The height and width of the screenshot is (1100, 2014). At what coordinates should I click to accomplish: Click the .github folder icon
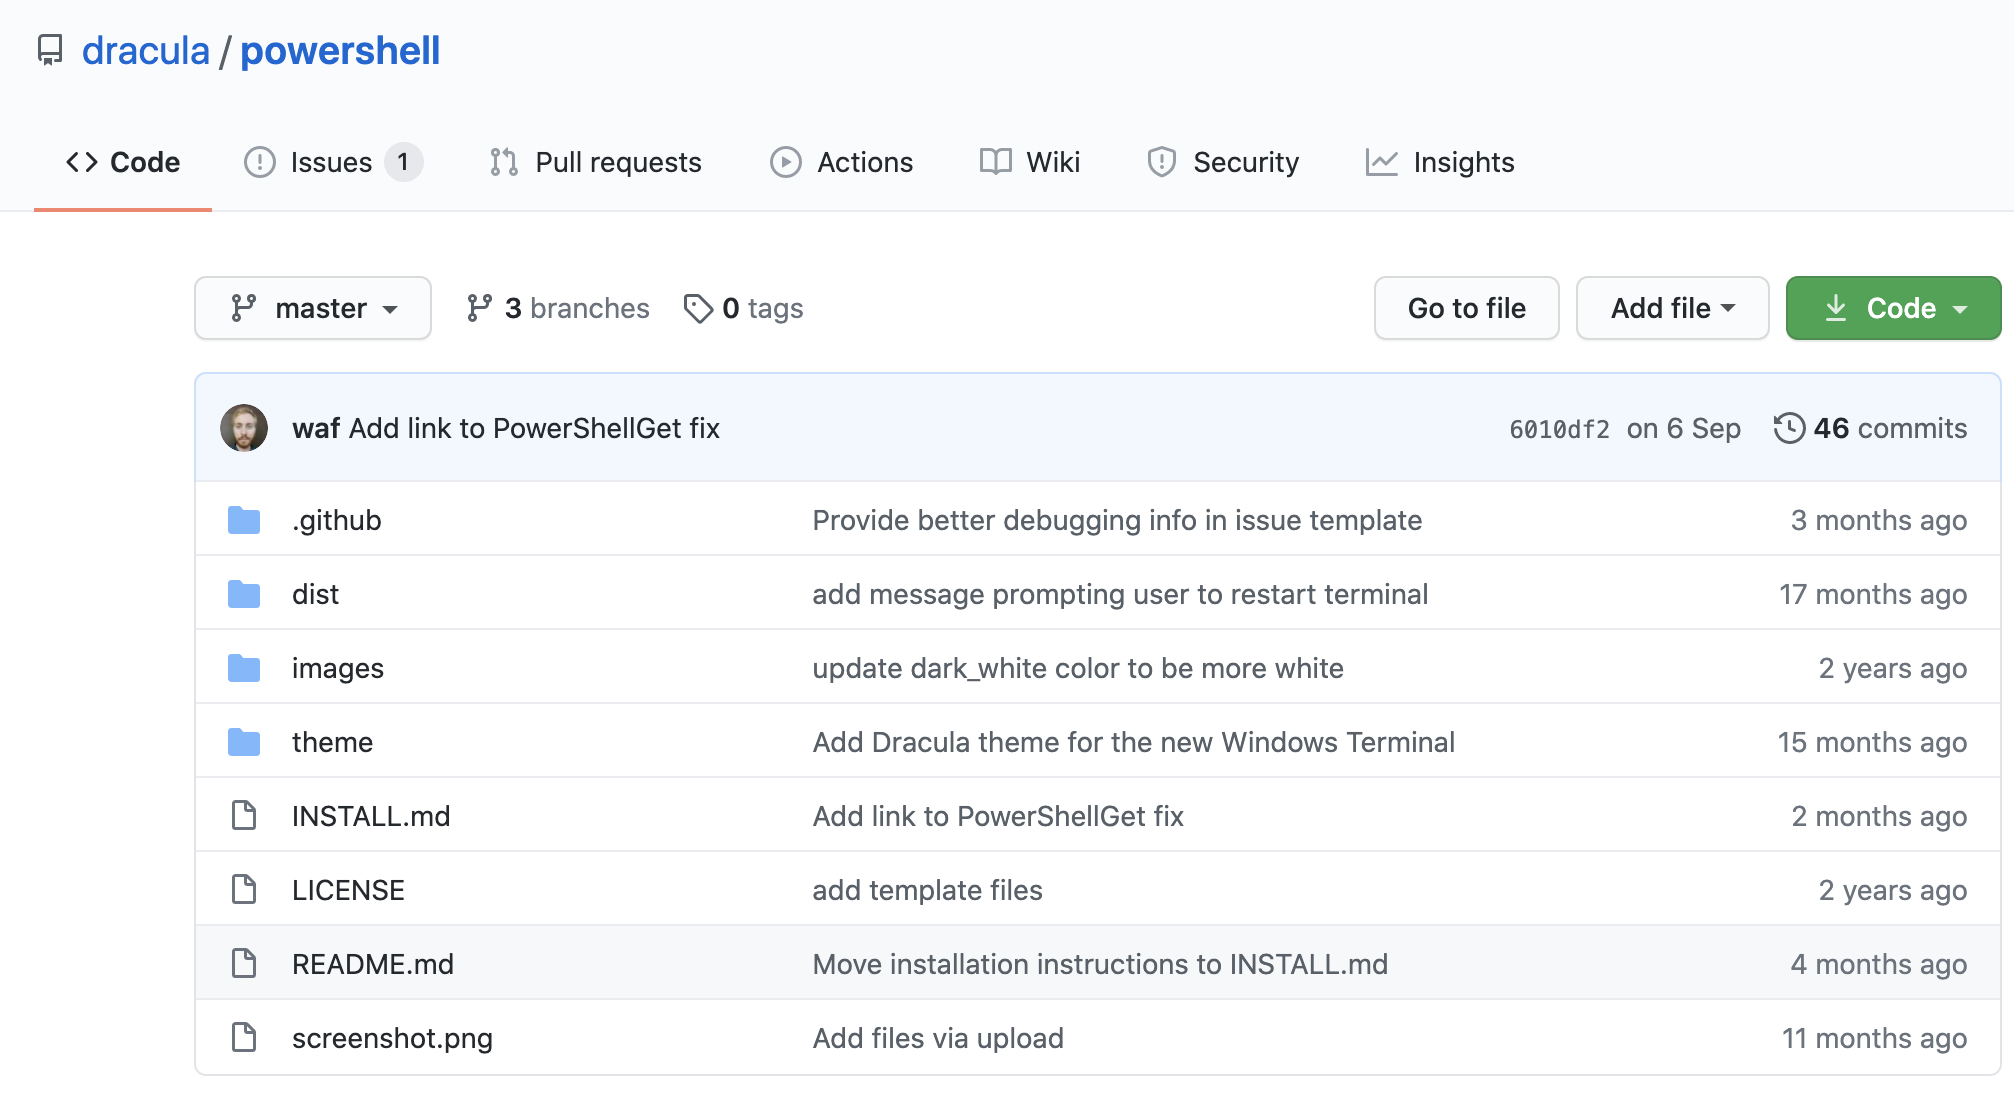point(244,520)
